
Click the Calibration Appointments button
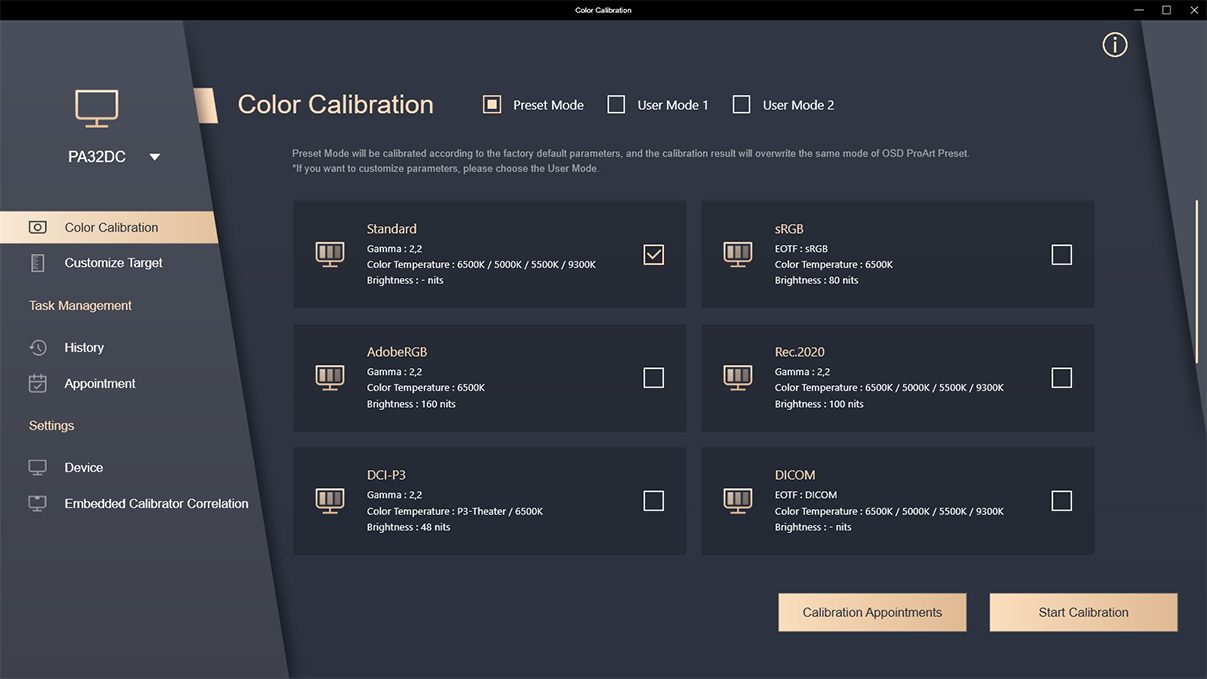pyautogui.click(x=872, y=612)
